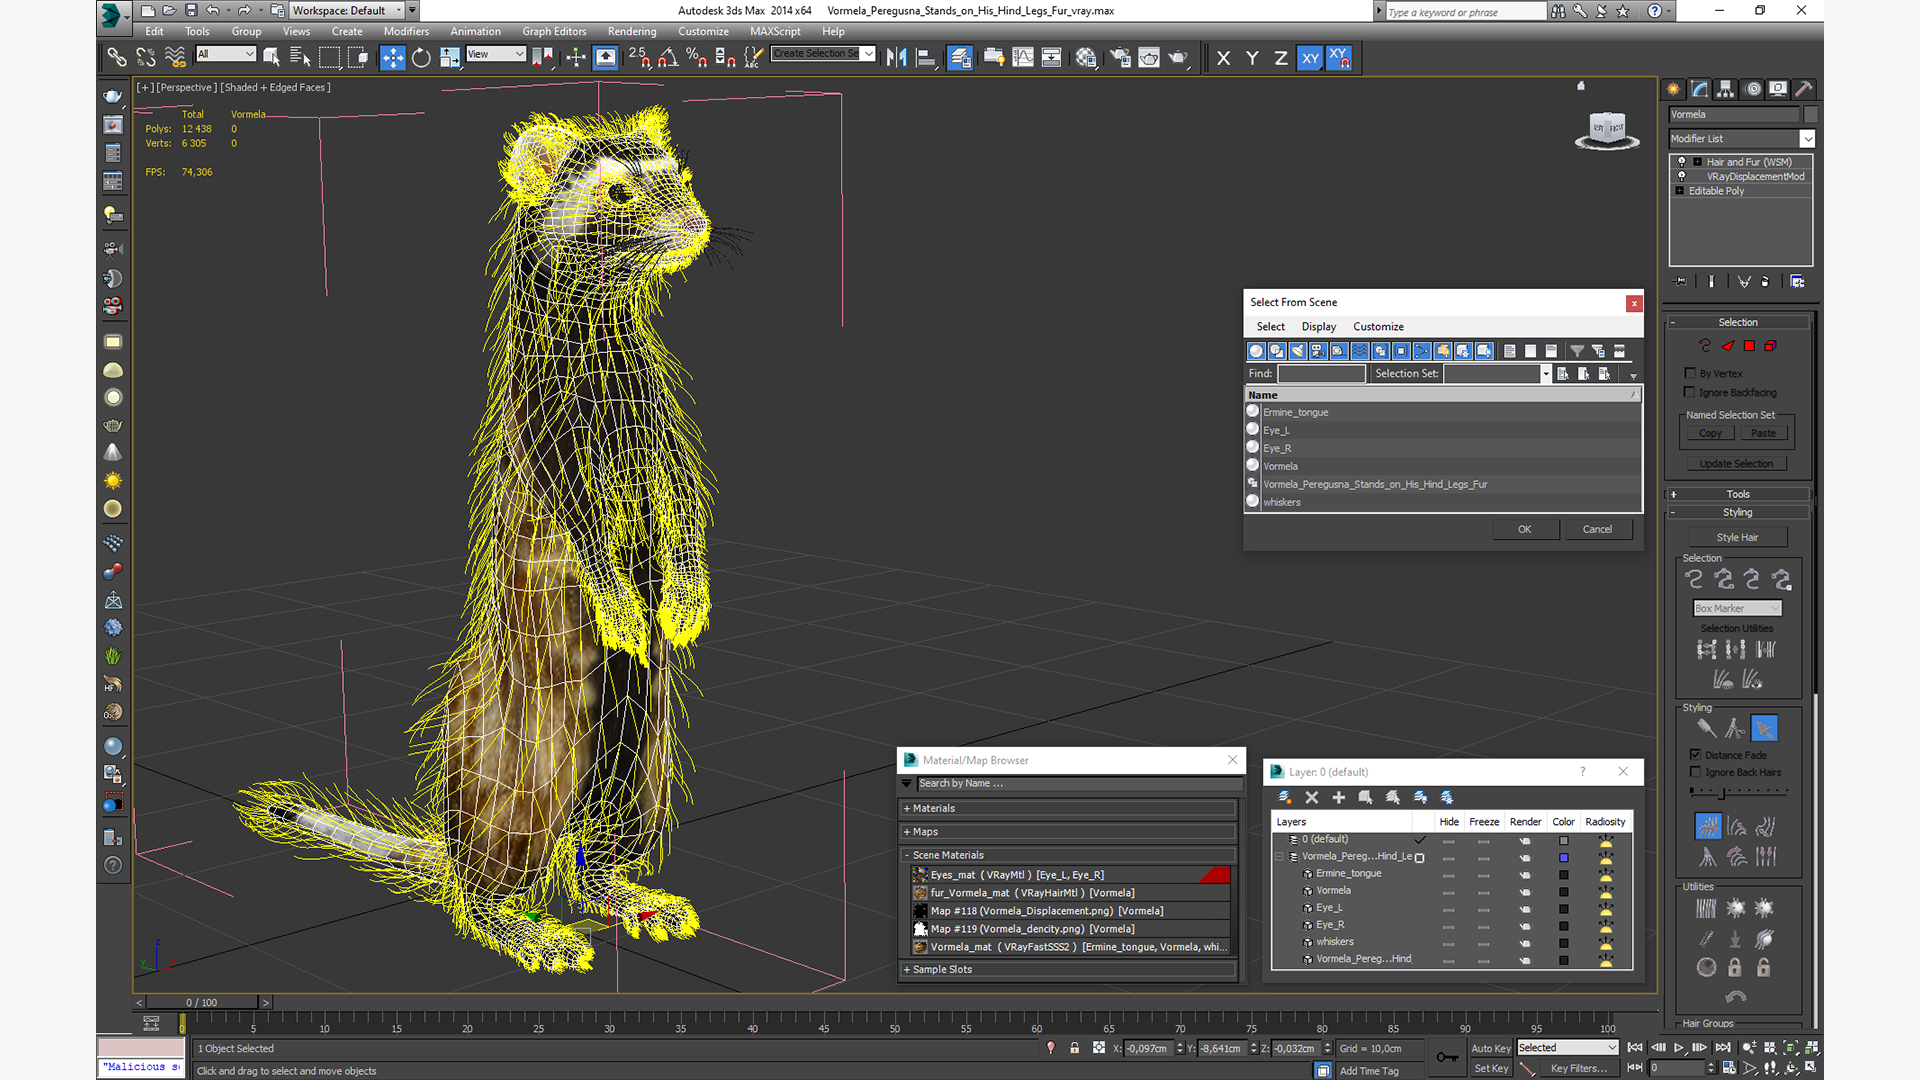Enable the By Vertex checkbox
The image size is (1920, 1080).
(1691, 373)
